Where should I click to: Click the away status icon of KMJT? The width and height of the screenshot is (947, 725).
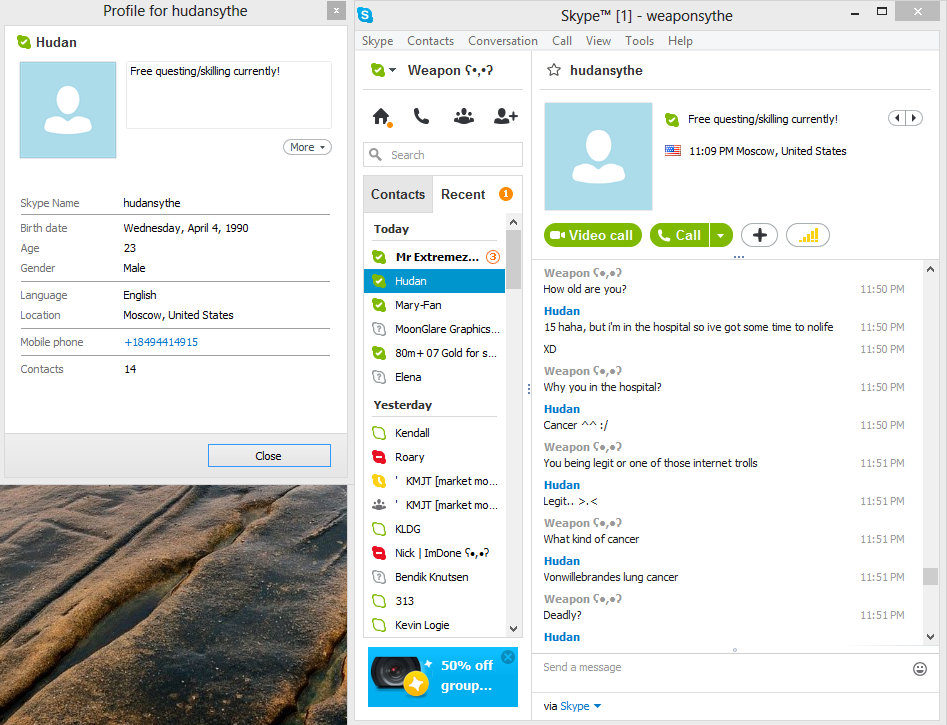click(x=379, y=481)
